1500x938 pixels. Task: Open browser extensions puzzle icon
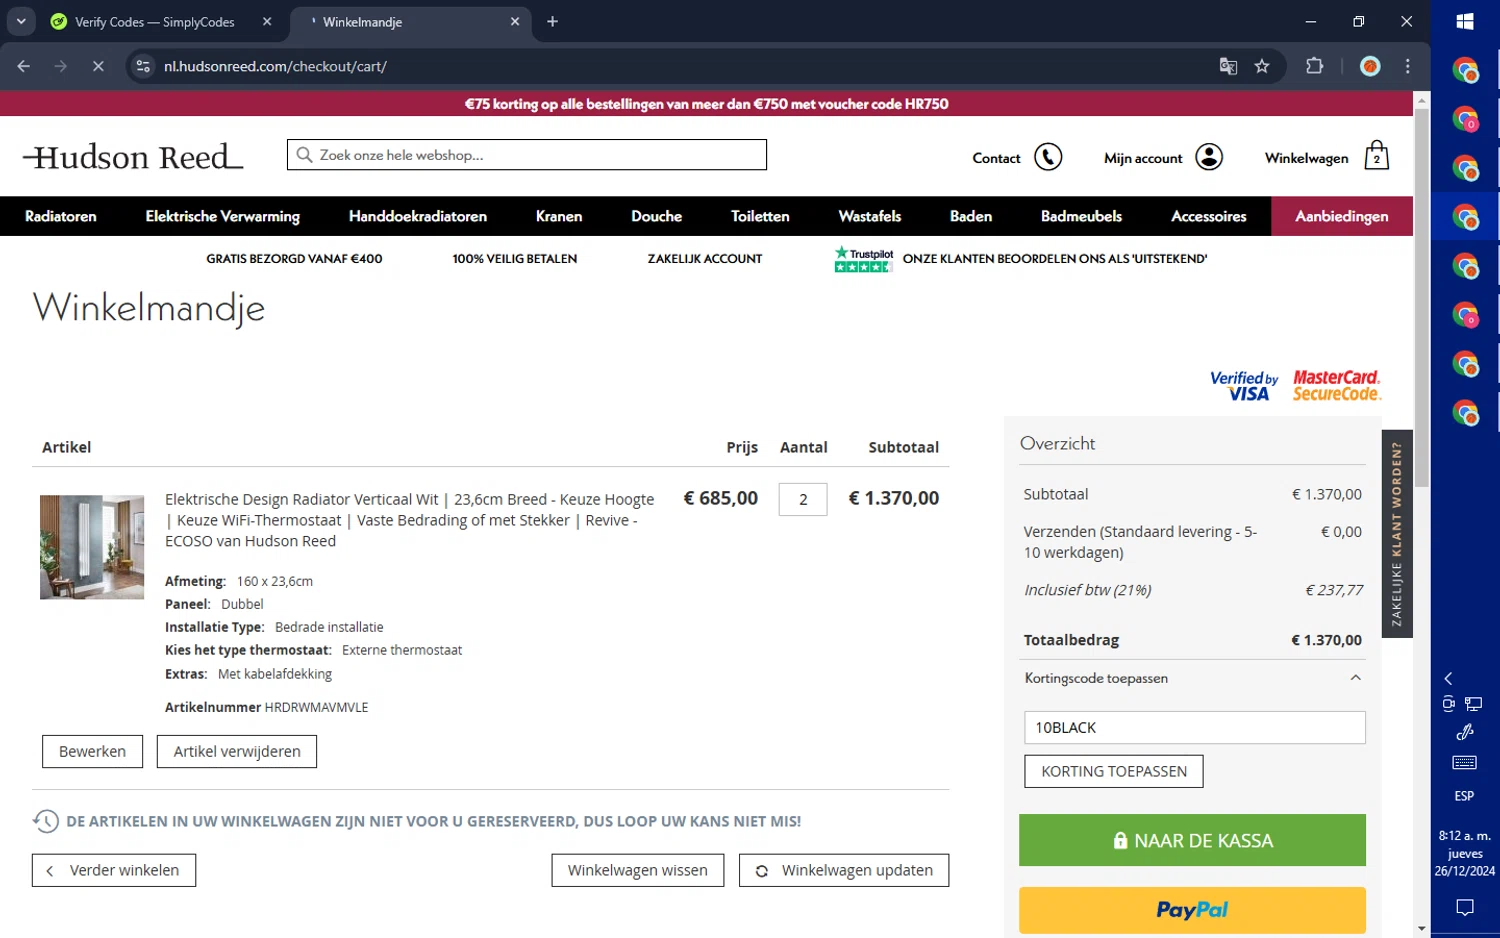pyautogui.click(x=1314, y=66)
